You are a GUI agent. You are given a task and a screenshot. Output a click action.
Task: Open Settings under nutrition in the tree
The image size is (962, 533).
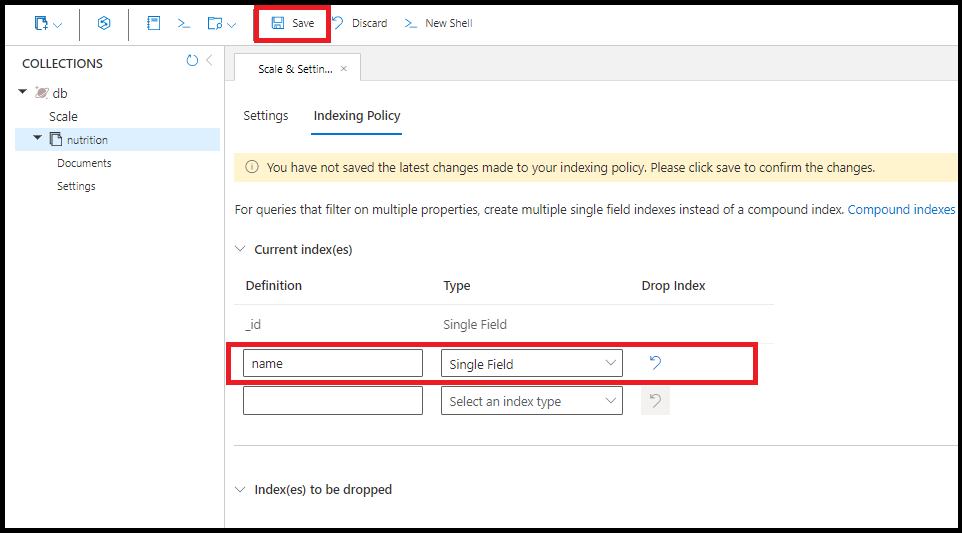[76, 186]
